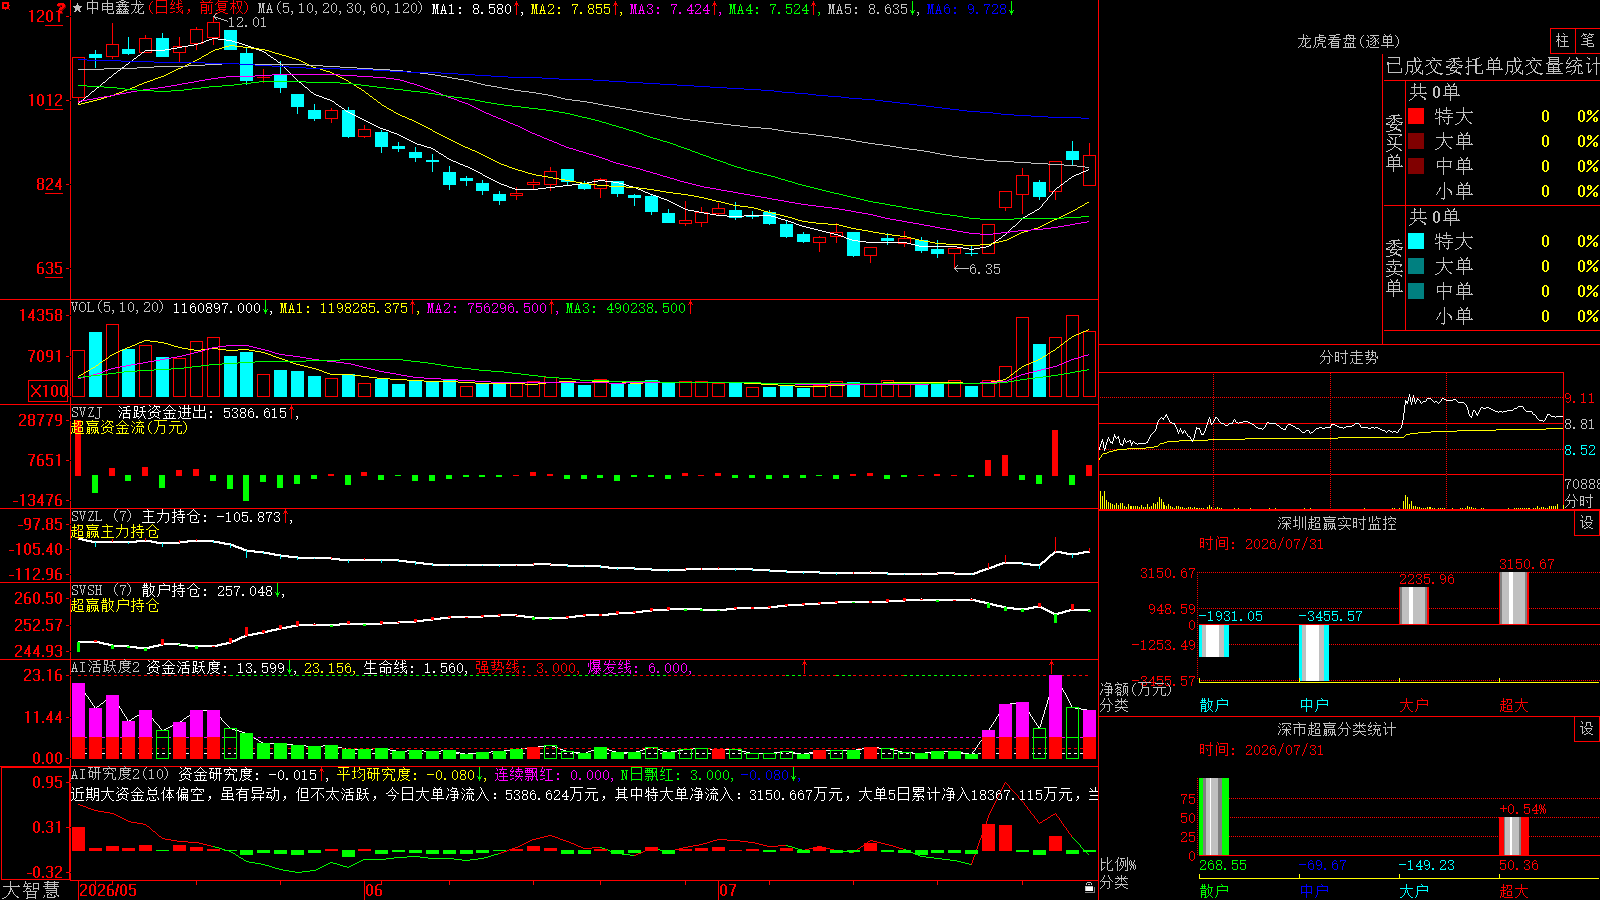Screen dimensions: 1600x900
Task: Click the 龙虎看盘(逐单) panel title
Action: click(x=1348, y=41)
